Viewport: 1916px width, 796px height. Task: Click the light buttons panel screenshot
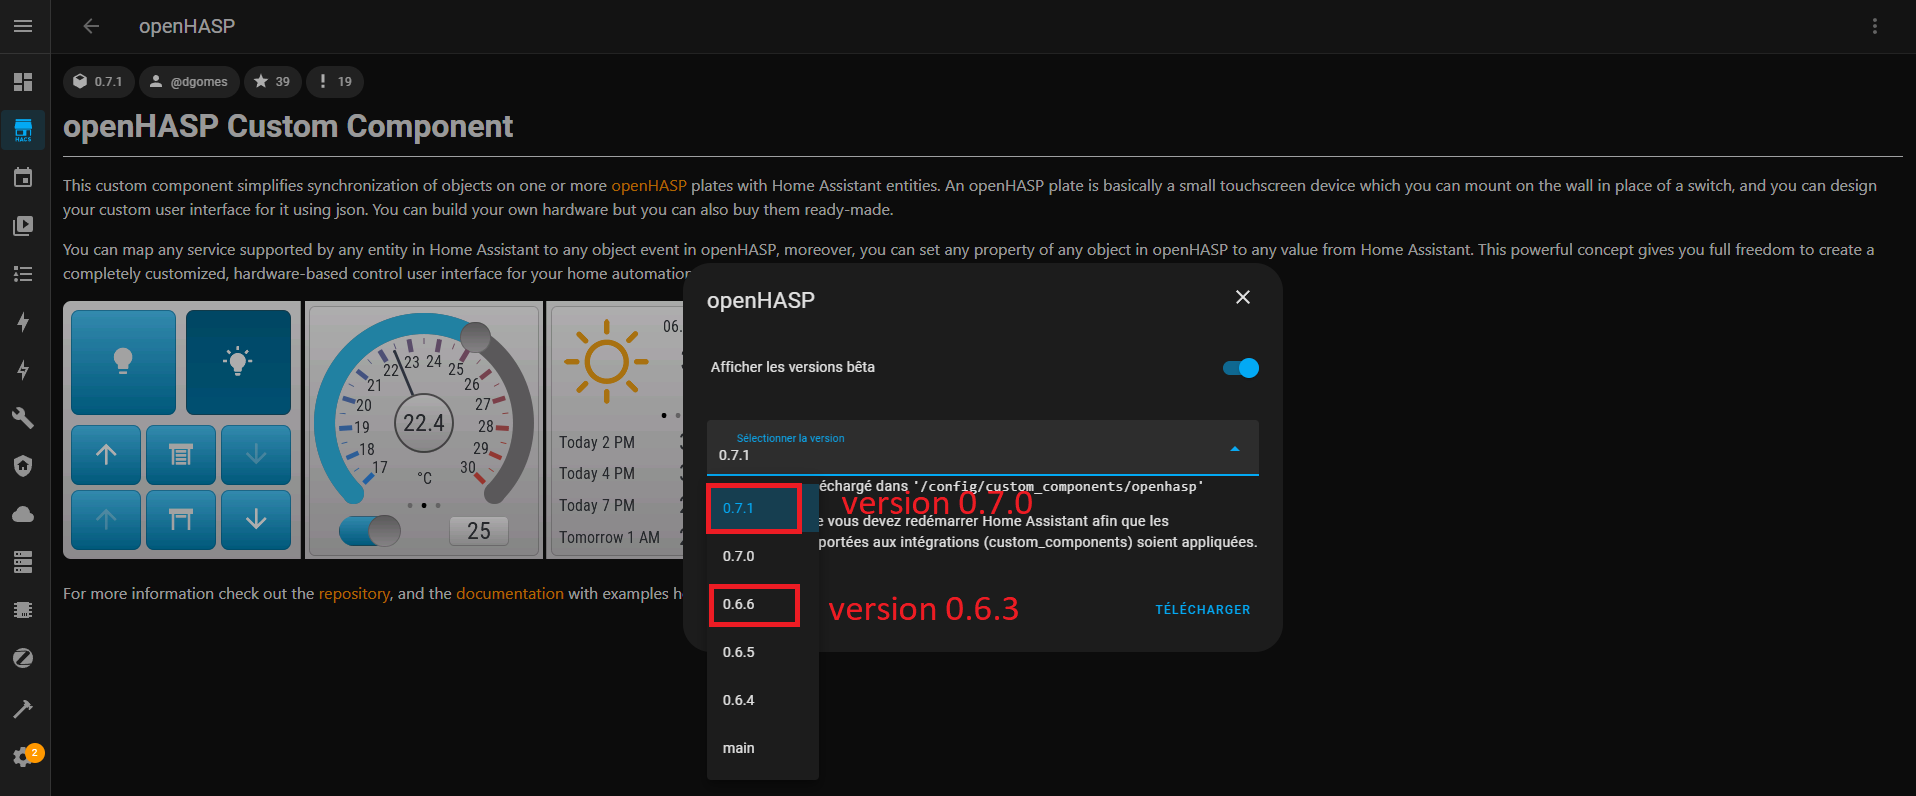click(182, 430)
